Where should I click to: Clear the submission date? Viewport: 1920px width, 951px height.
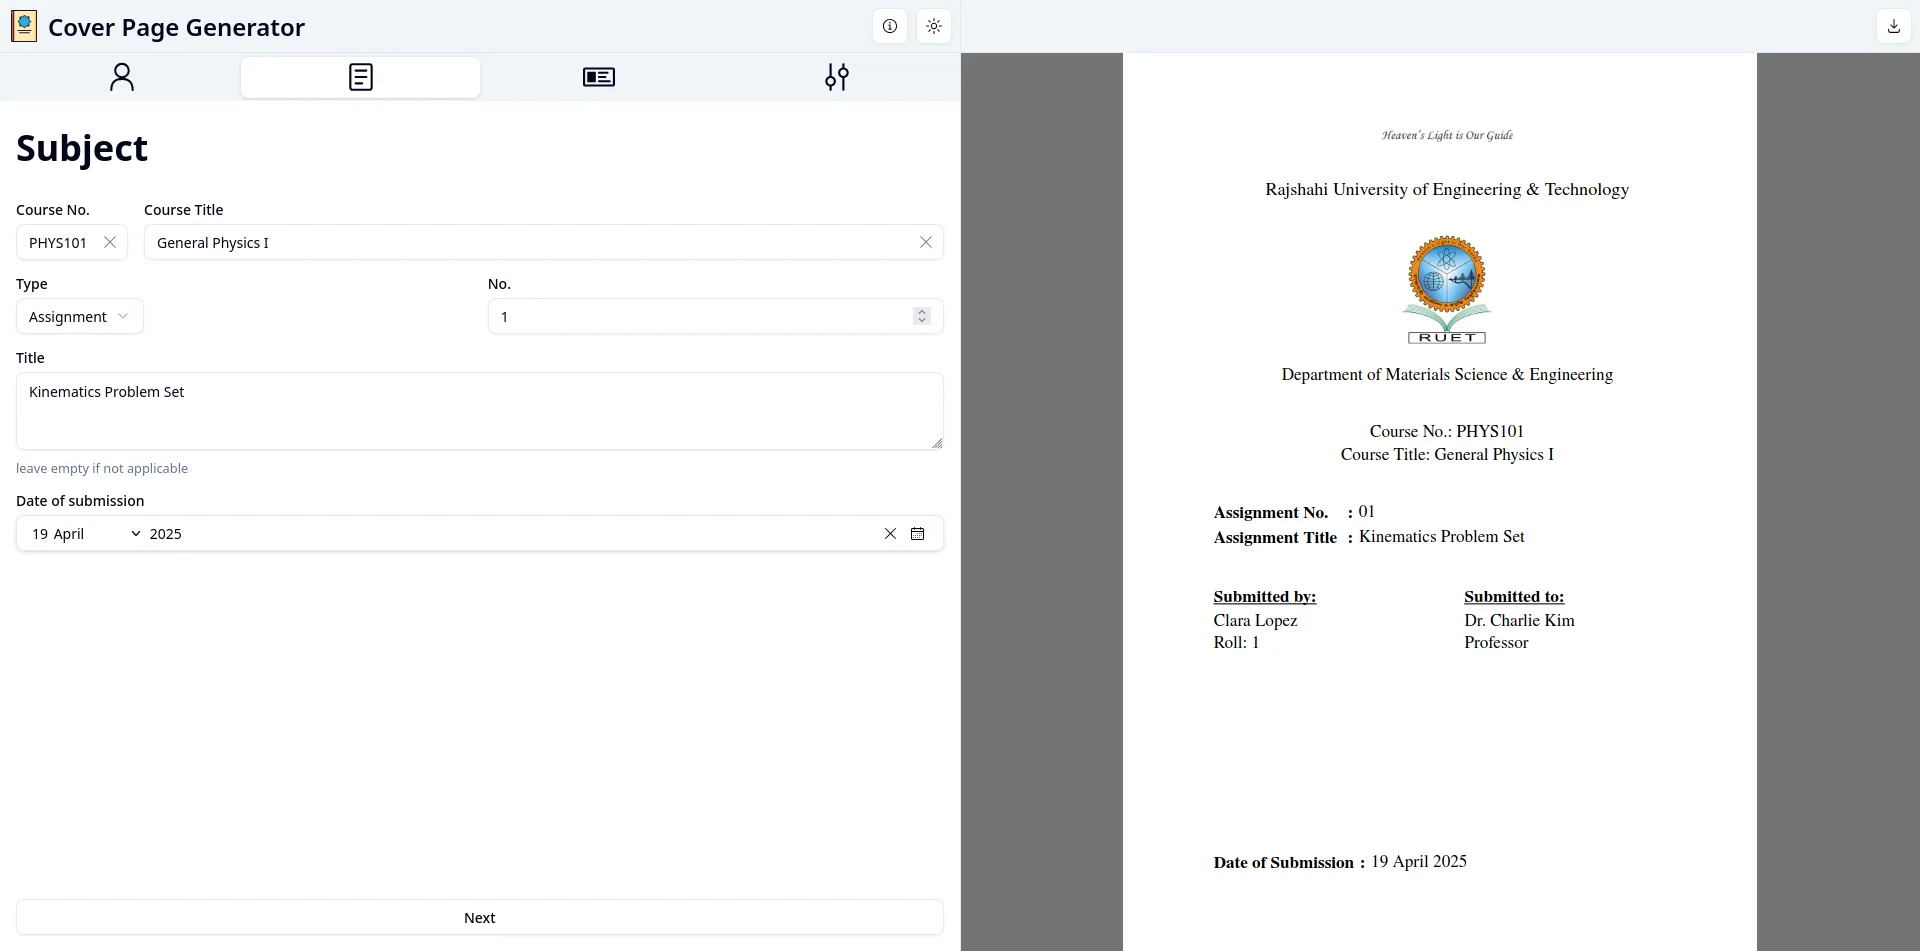point(890,534)
